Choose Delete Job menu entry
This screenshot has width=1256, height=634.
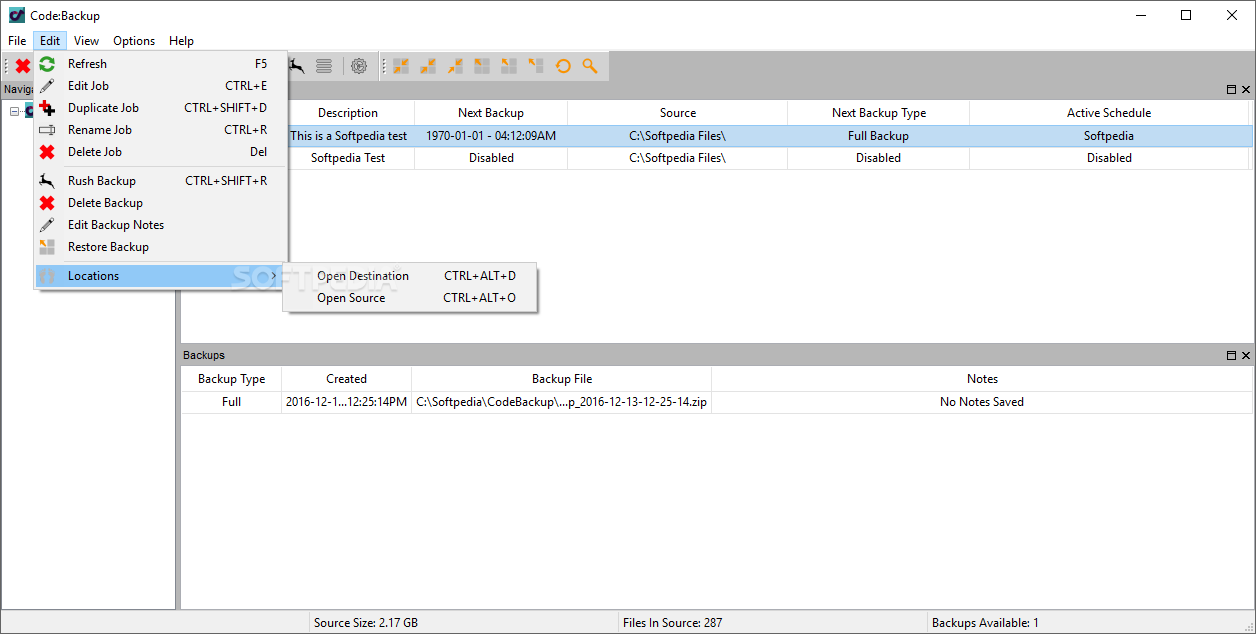tap(161, 152)
